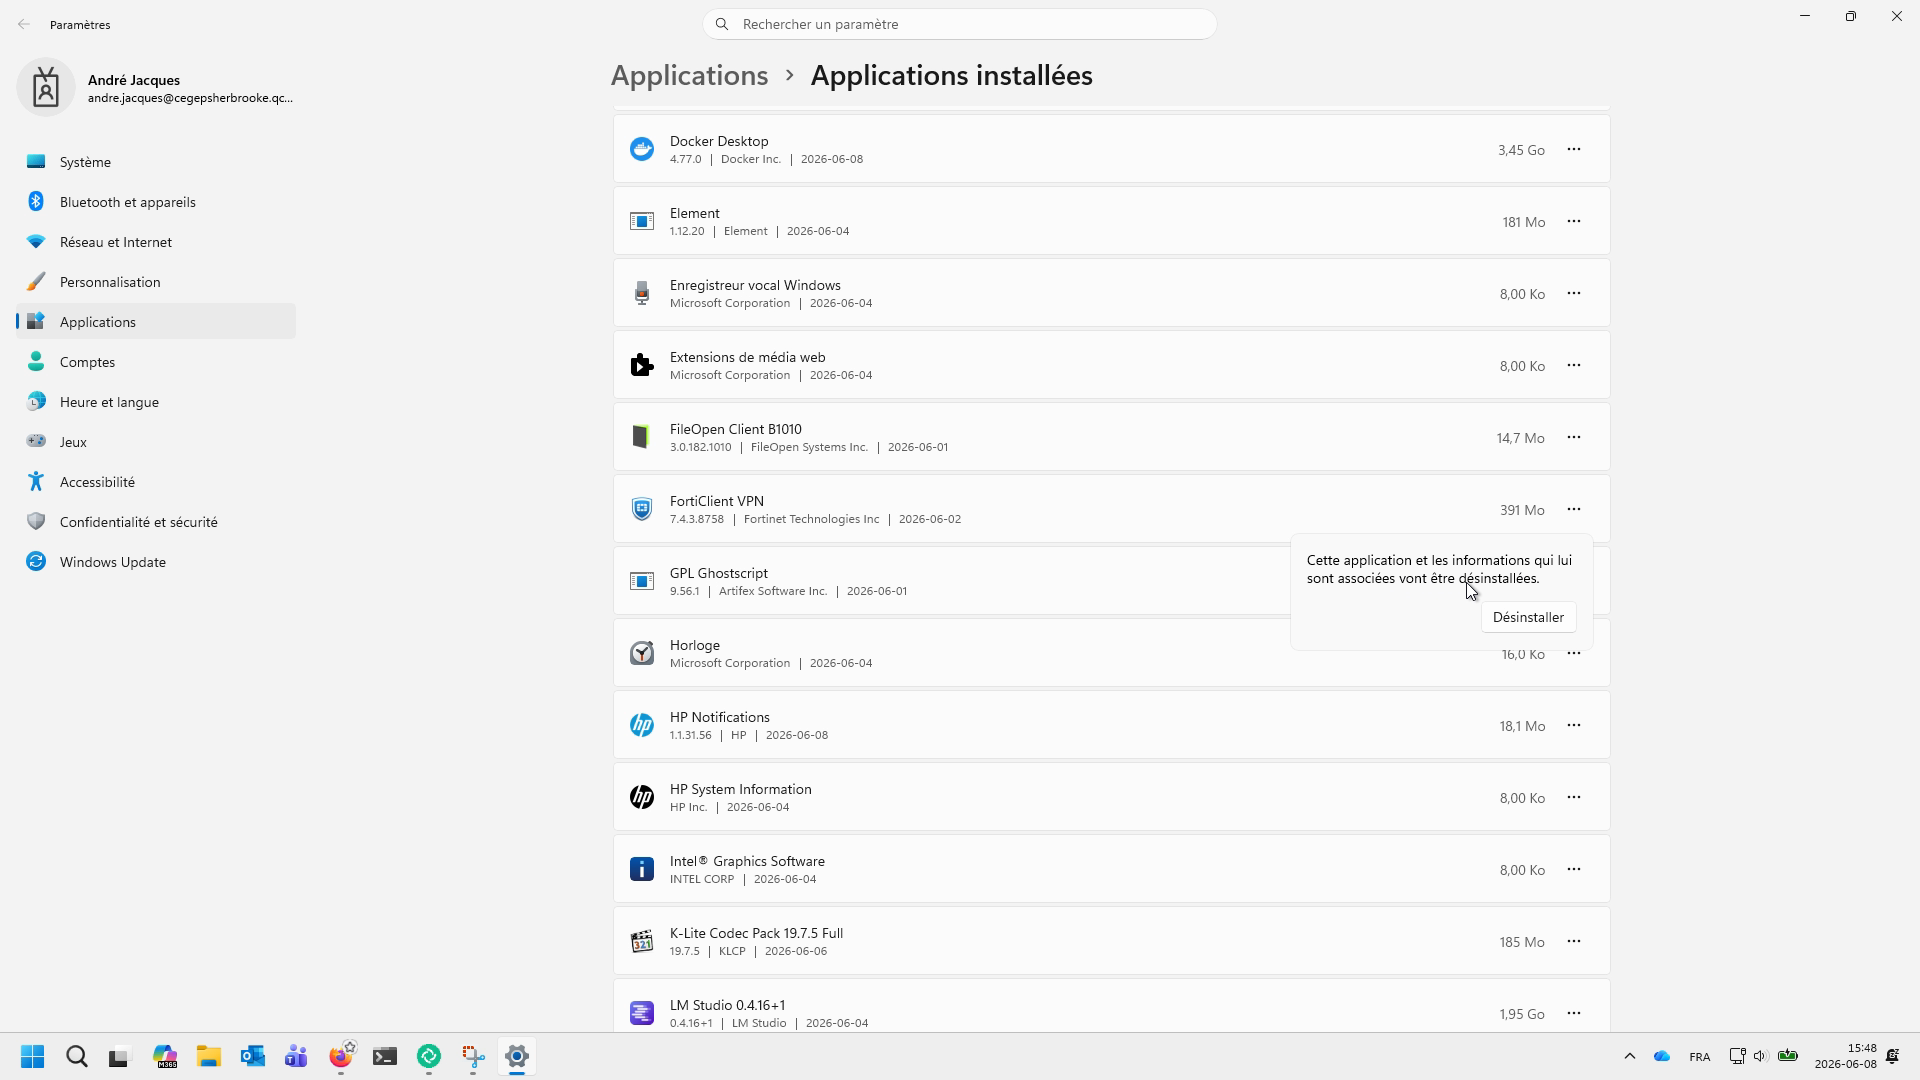Image resolution: width=1920 pixels, height=1080 pixels.
Task: Open Comptes settings
Action: [156, 362]
